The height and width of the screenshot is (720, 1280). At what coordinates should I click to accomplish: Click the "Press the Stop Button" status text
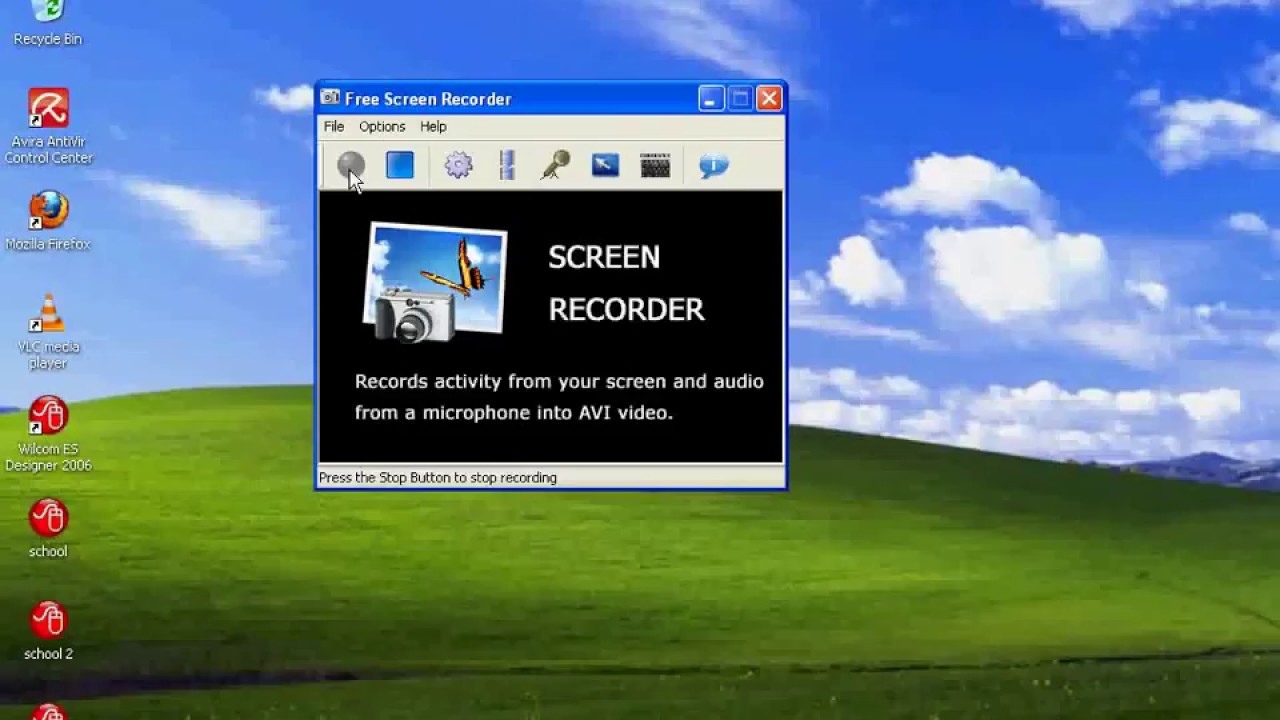pyautogui.click(x=438, y=478)
